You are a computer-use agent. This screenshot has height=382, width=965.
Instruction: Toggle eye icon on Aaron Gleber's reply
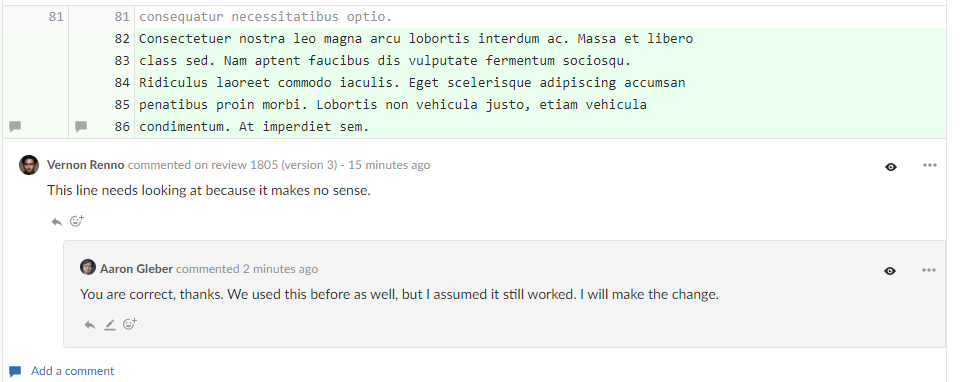point(890,271)
